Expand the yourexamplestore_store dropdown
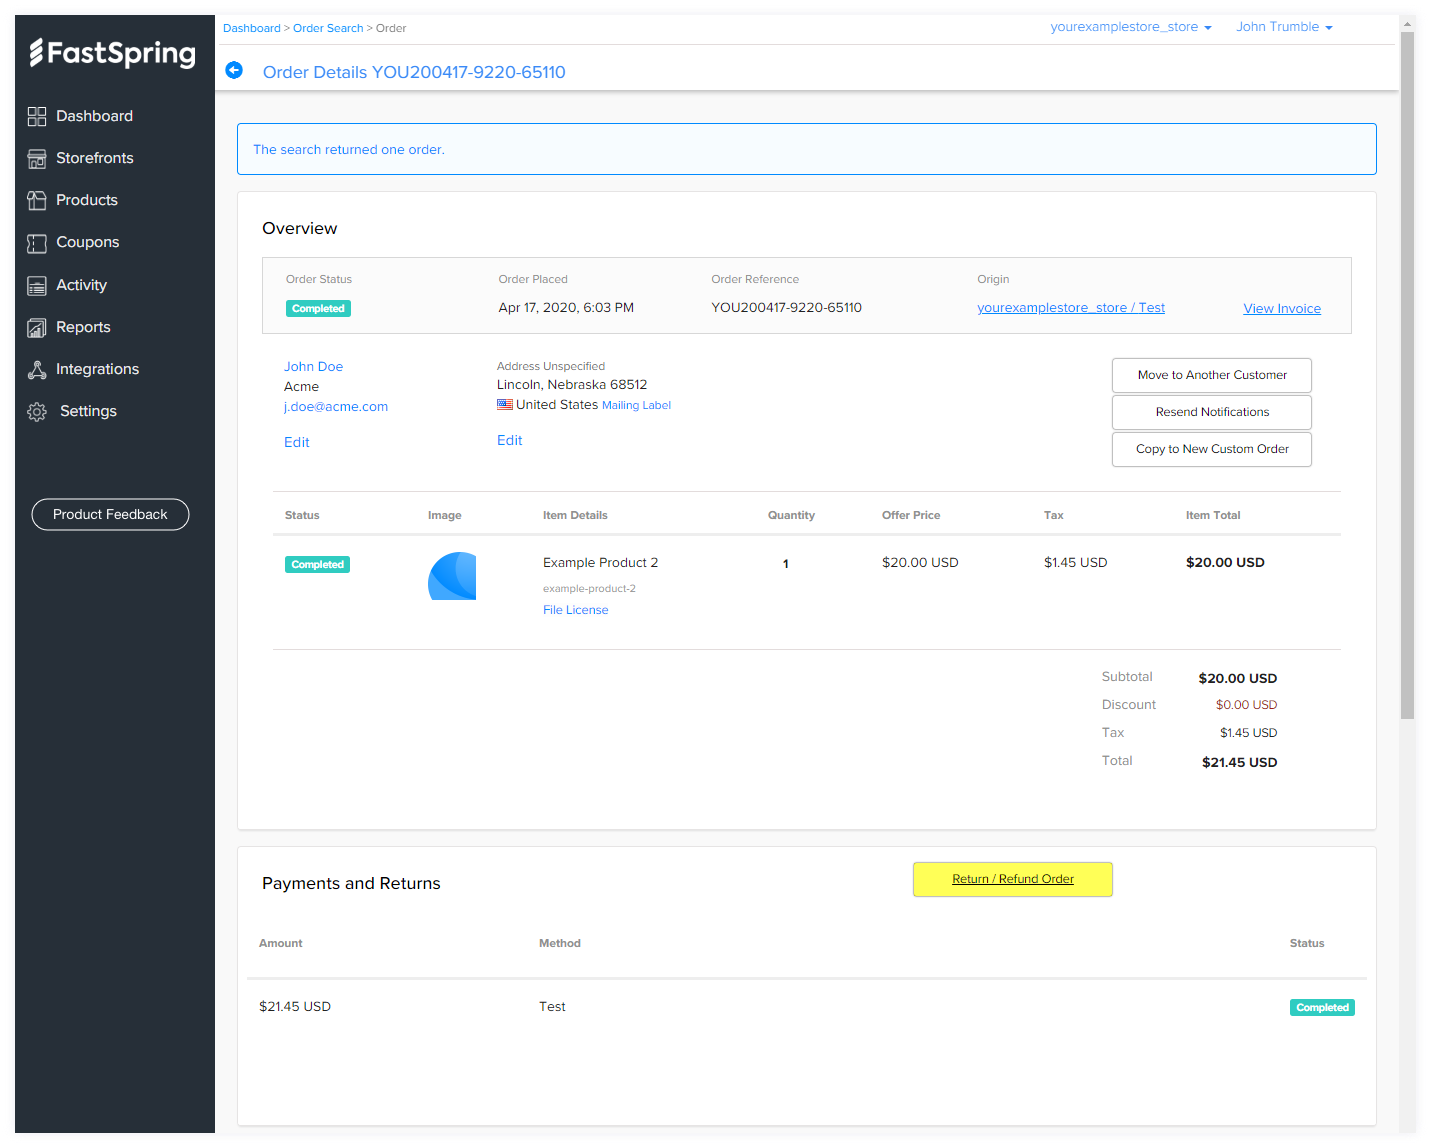This screenshot has width=1431, height=1148. click(1130, 27)
